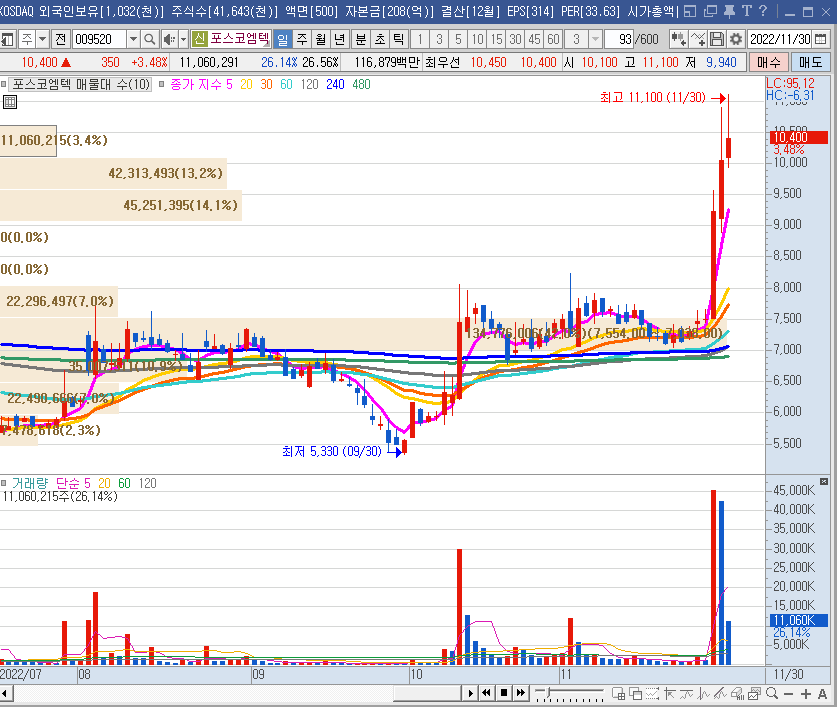Save chart with the floppy disk icon
This screenshot has height=707, width=837.
[717, 39]
